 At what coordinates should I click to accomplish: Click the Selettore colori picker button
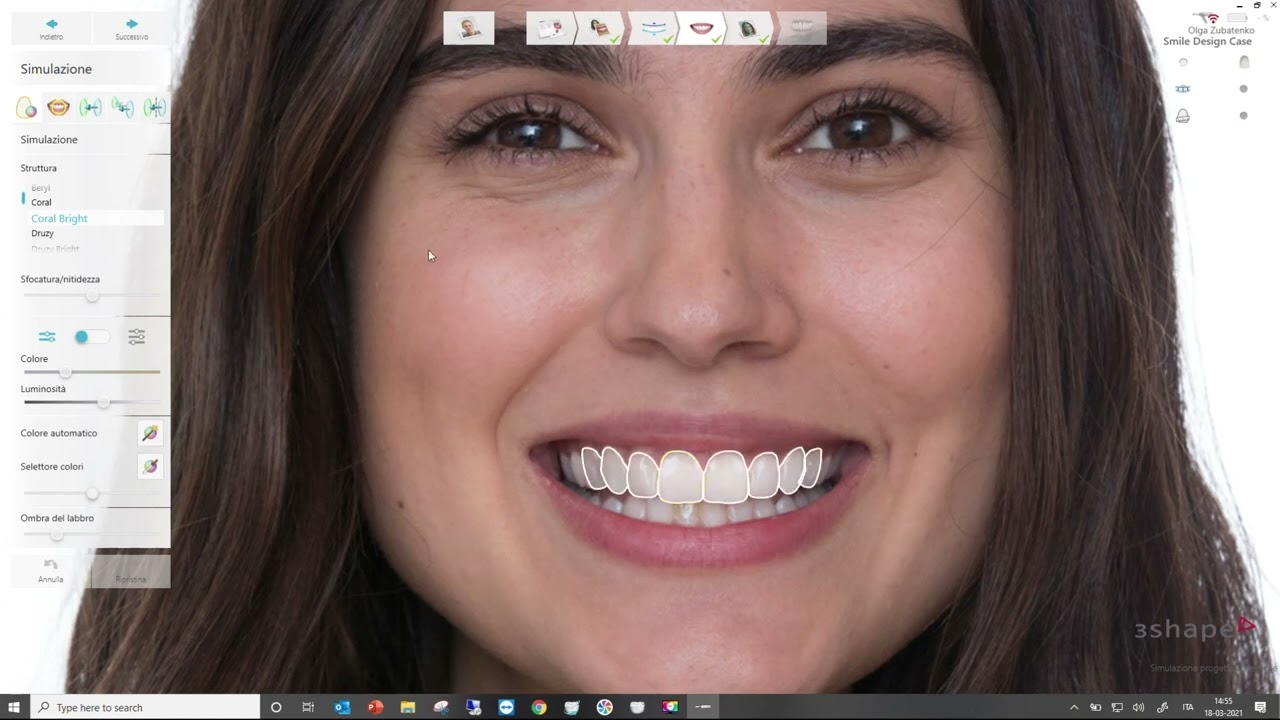(x=150, y=466)
